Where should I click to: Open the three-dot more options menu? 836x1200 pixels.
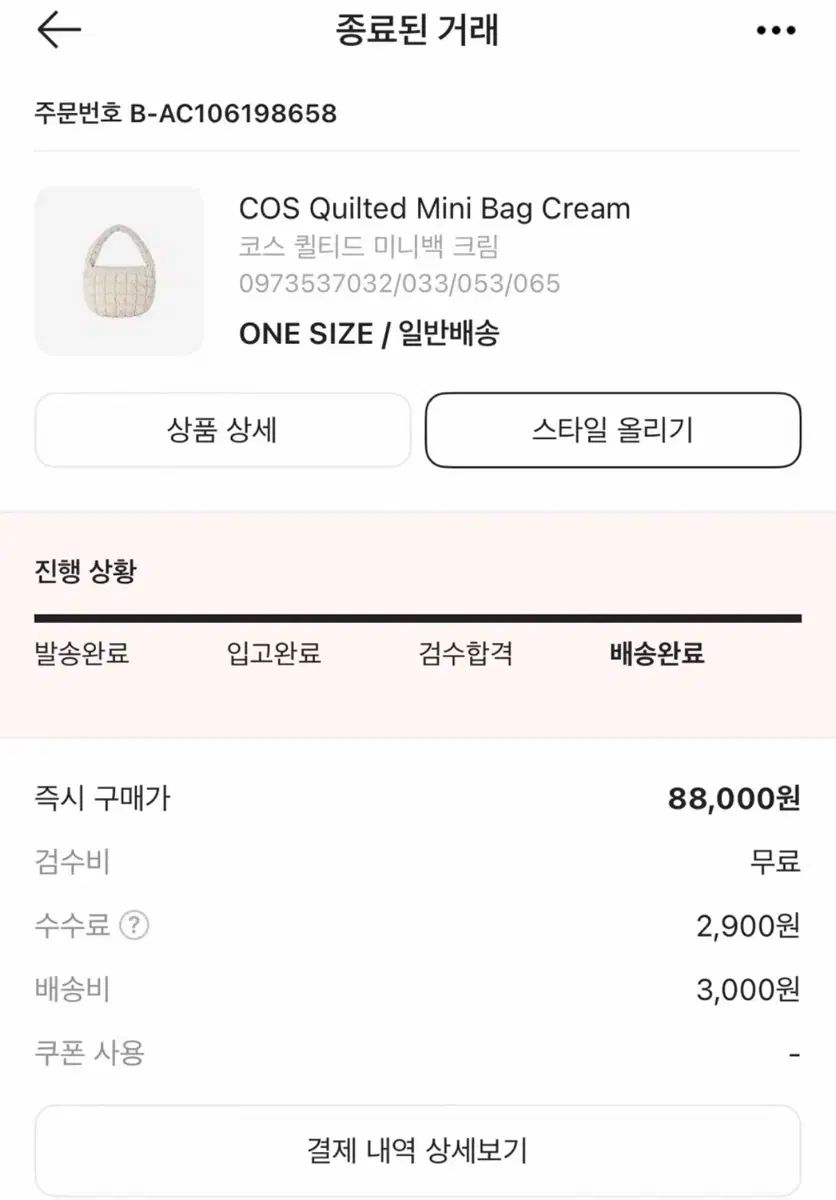coord(776,32)
